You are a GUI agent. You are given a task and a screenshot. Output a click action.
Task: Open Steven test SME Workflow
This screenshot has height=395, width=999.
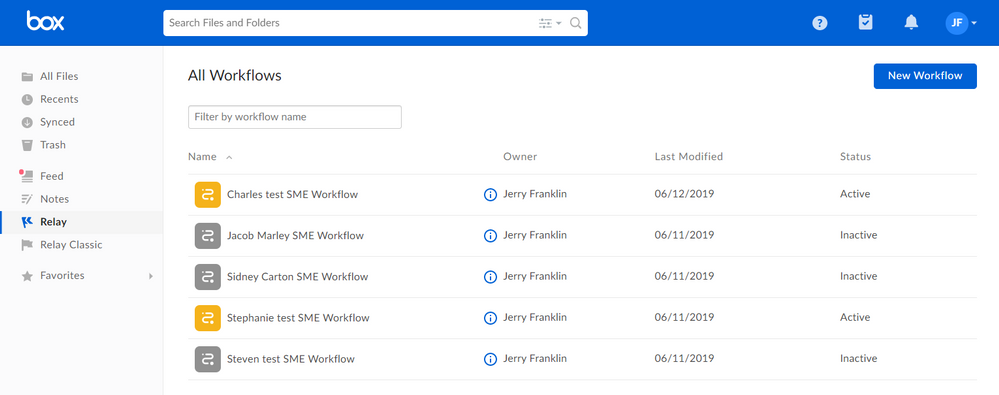(x=291, y=359)
